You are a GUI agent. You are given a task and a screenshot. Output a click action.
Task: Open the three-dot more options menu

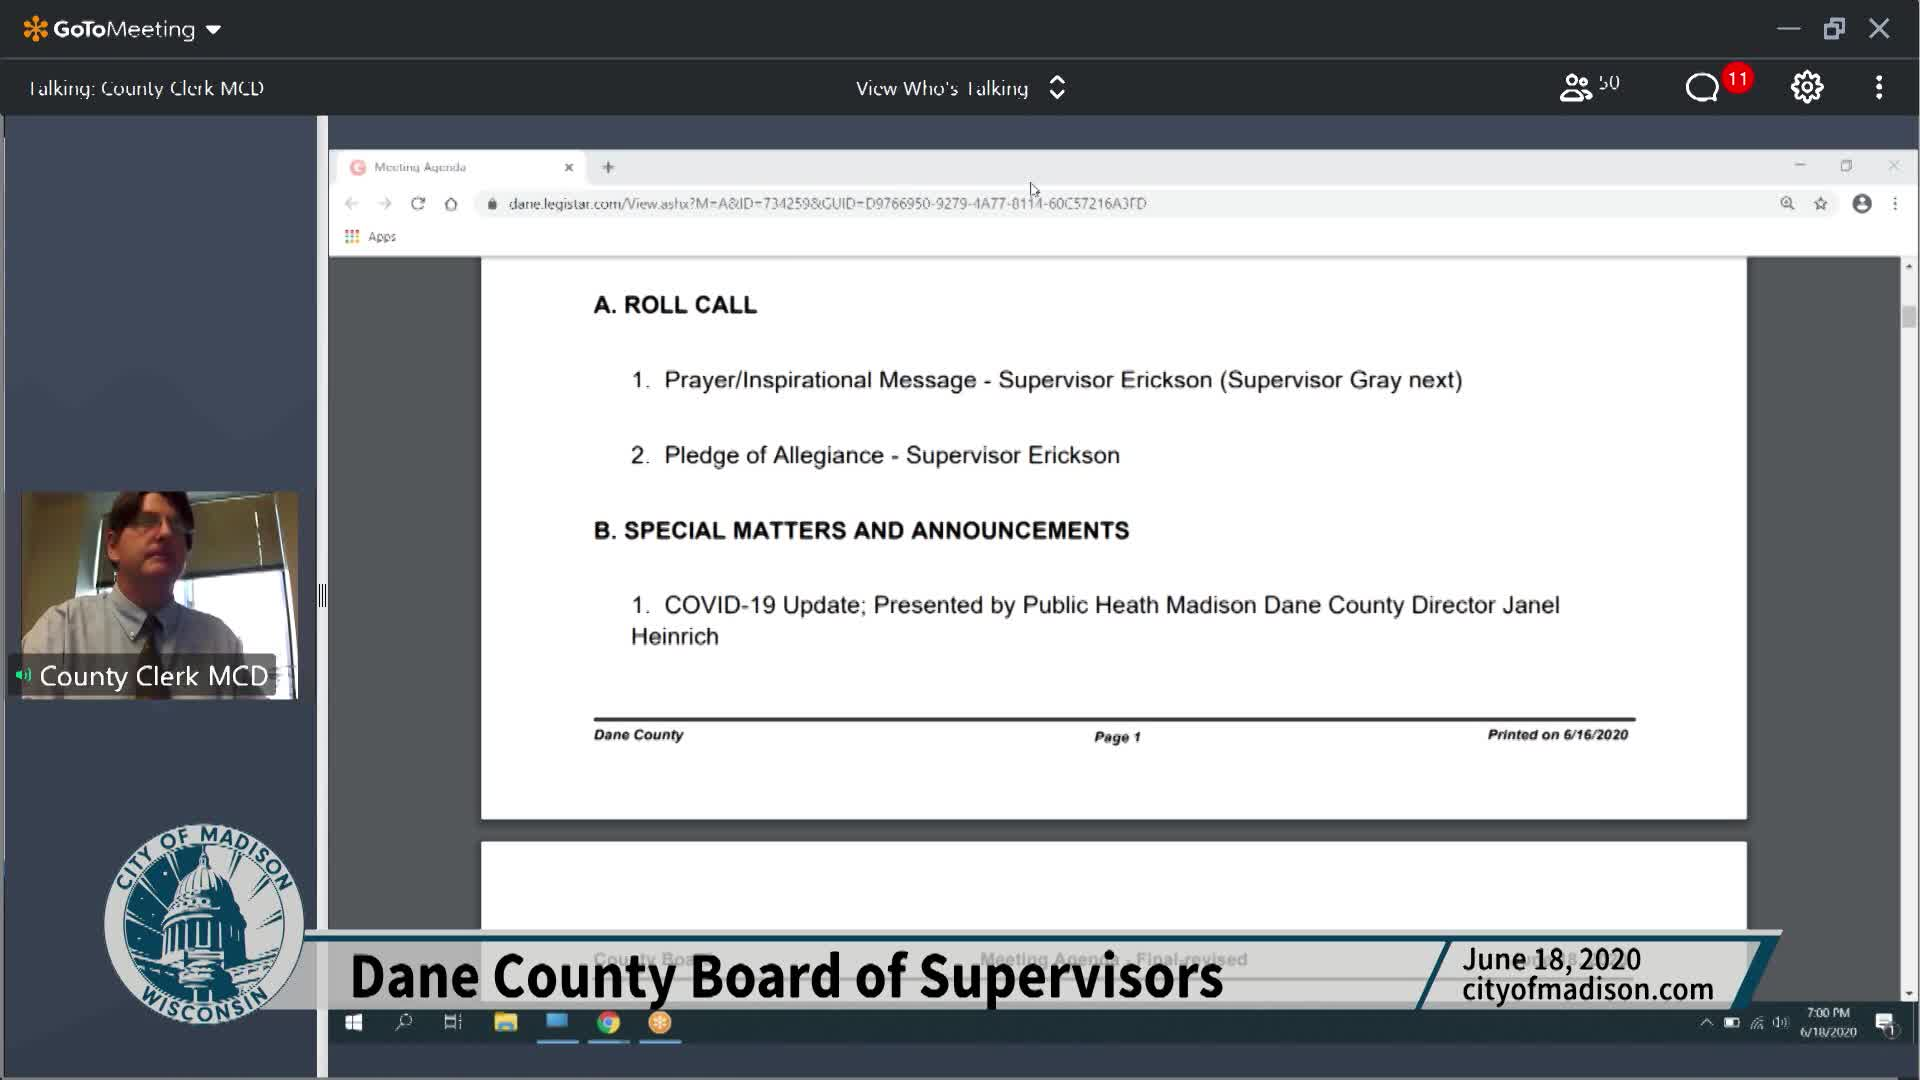point(1879,87)
